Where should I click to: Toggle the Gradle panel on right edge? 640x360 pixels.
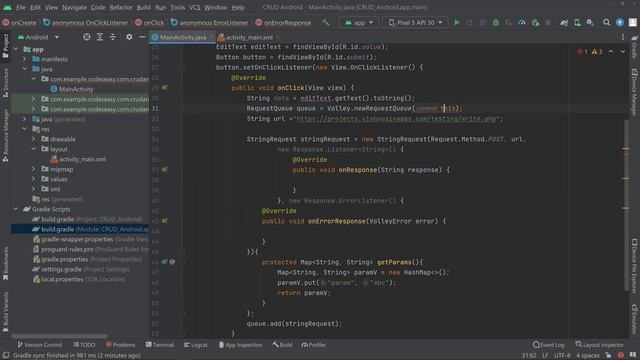click(x=635, y=47)
